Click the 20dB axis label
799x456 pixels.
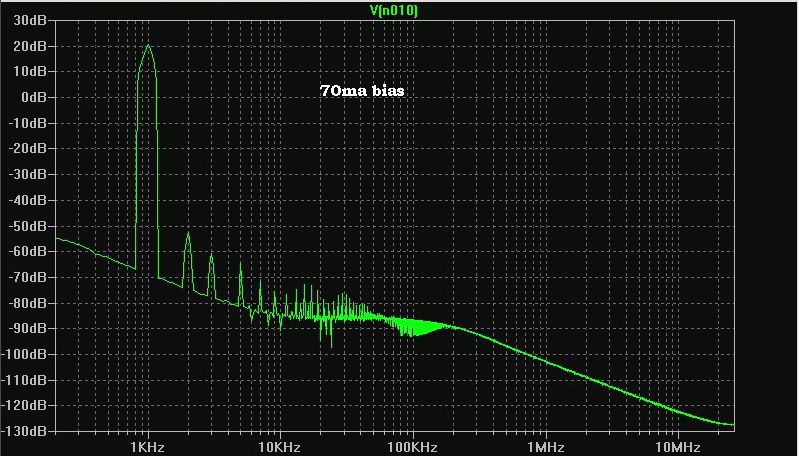click(x=30, y=46)
